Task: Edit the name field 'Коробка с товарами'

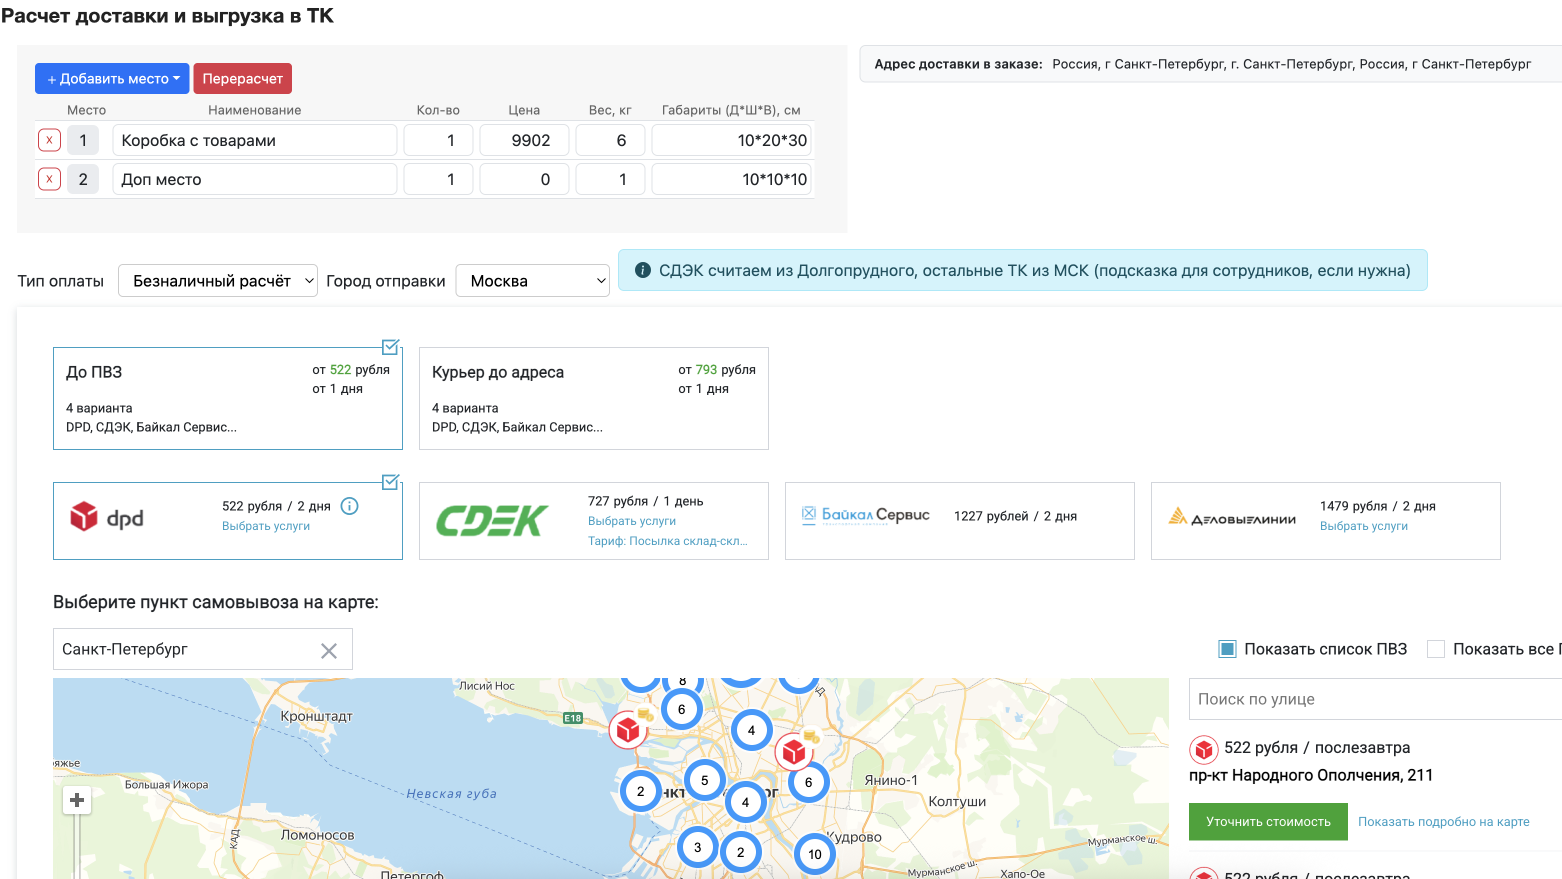Action: click(x=255, y=141)
